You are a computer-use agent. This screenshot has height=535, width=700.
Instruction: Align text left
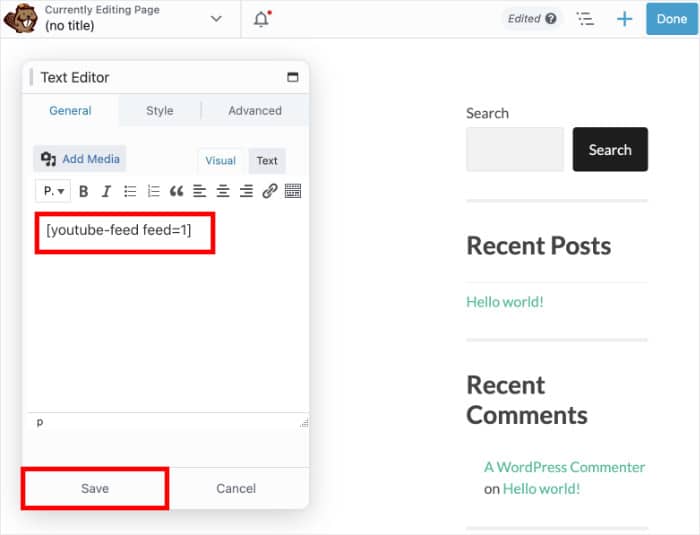[x=200, y=192]
